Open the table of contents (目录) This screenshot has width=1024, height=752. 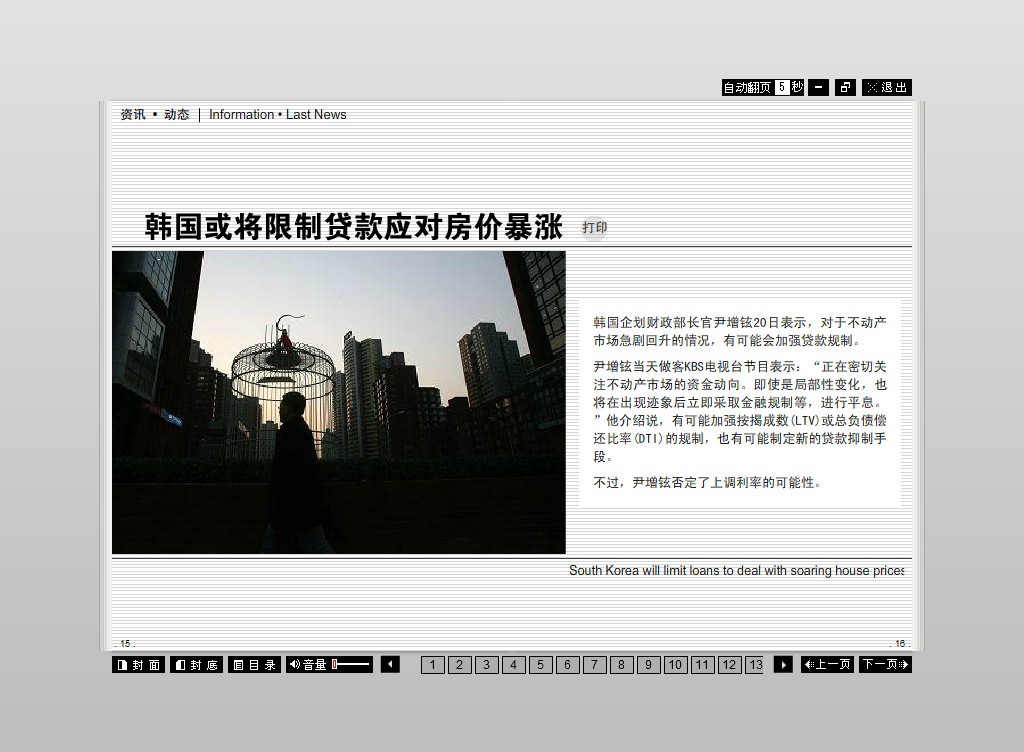tap(255, 665)
